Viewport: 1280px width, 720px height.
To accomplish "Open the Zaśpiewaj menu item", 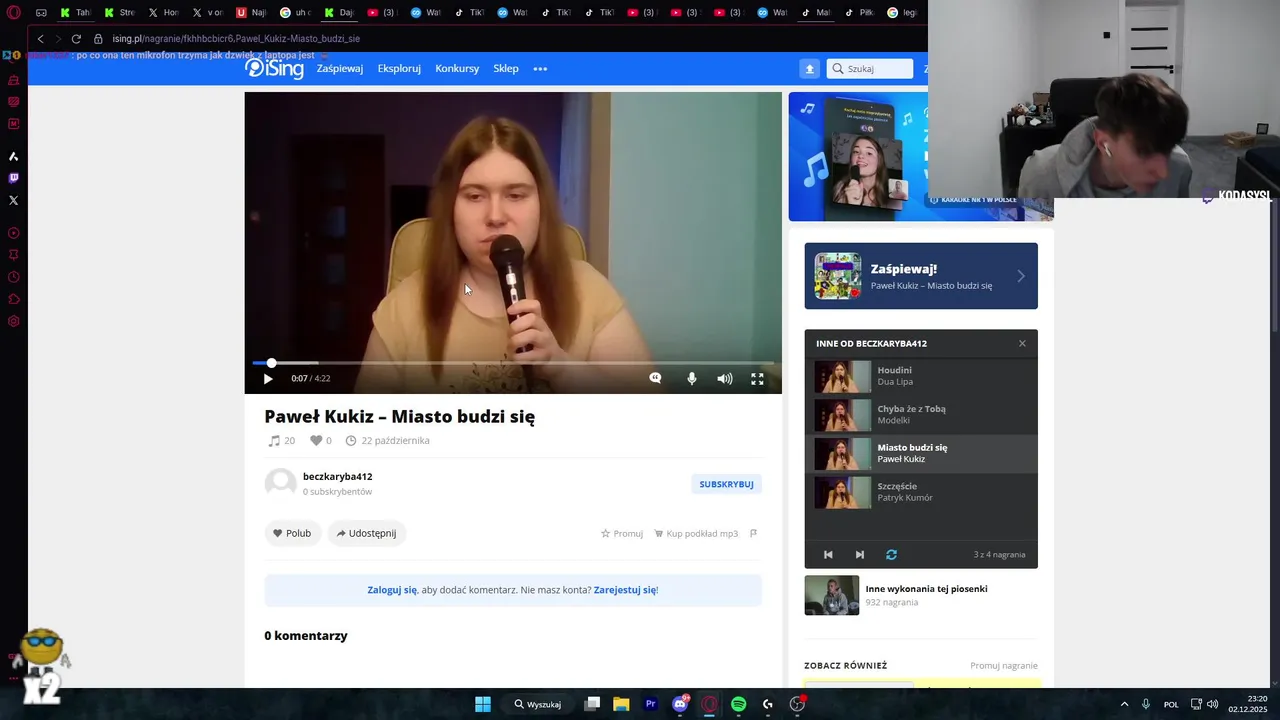I will pos(340,68).
